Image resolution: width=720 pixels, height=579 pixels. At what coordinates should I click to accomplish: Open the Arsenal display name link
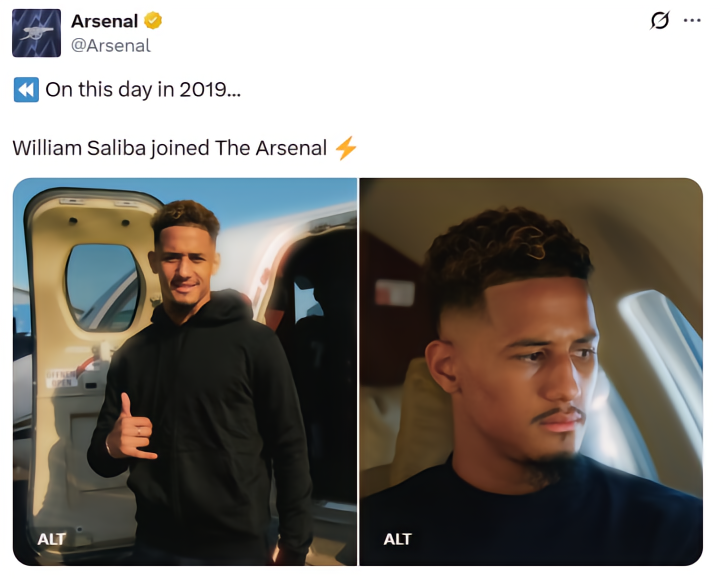pyautogui.click(x=104, y=21)
